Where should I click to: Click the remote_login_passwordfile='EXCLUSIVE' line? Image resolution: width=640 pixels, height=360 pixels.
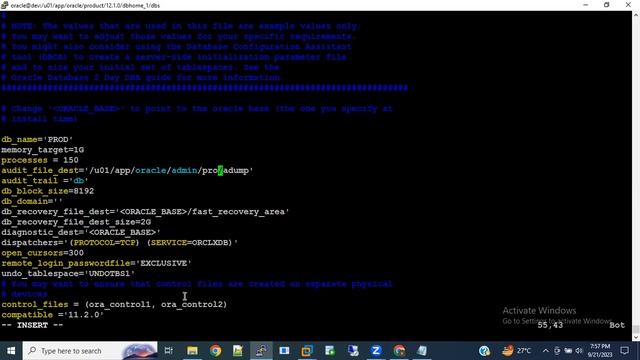coord(96,263)
